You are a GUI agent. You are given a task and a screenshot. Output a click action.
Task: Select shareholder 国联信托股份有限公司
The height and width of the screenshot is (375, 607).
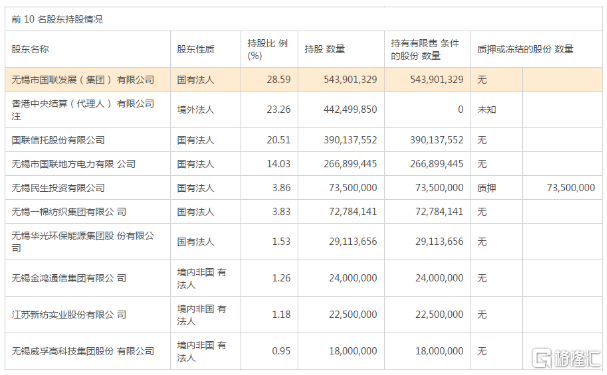58,140
